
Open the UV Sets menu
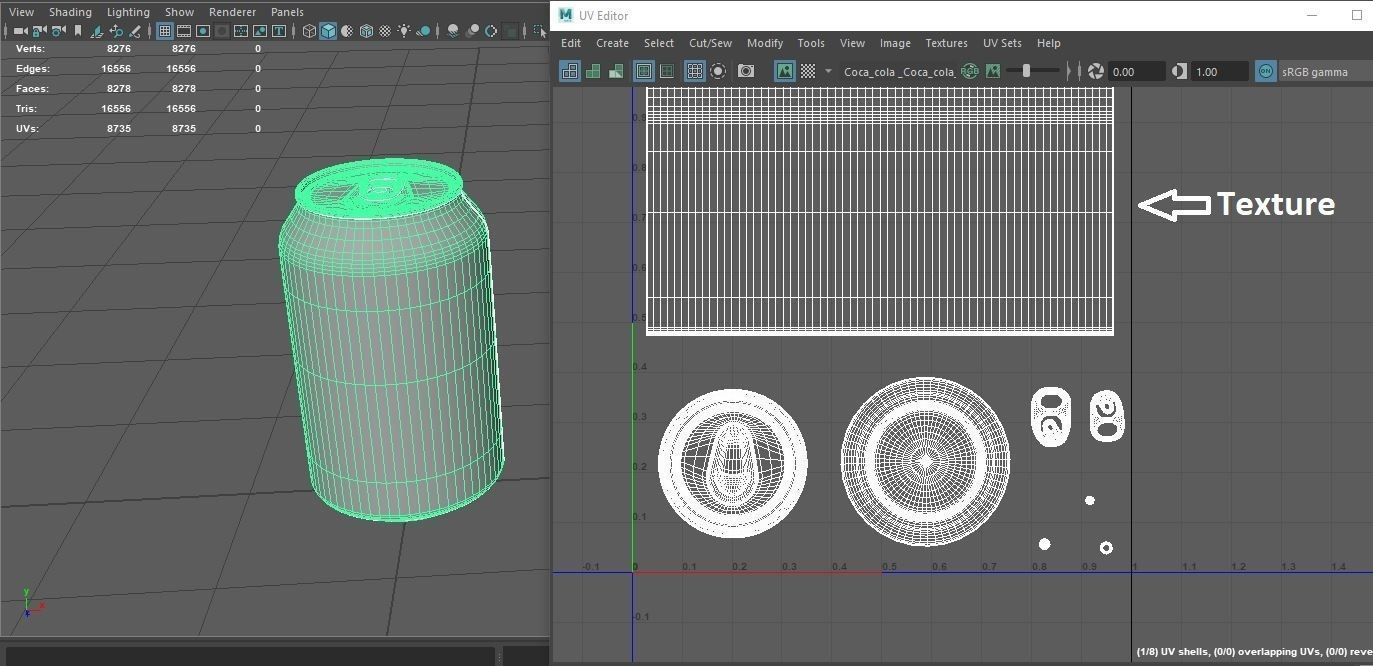tap(1002, 43)
